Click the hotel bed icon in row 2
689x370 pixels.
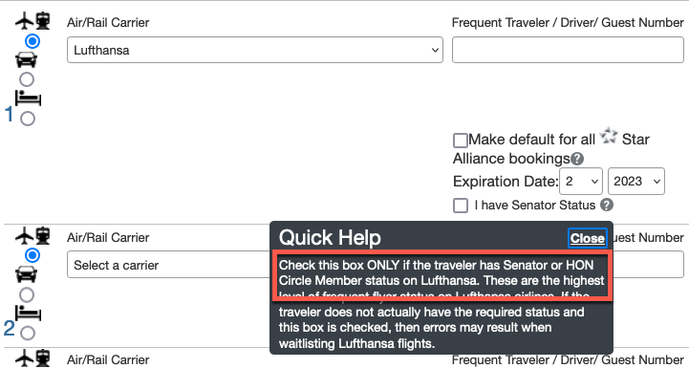pos(28,313)
